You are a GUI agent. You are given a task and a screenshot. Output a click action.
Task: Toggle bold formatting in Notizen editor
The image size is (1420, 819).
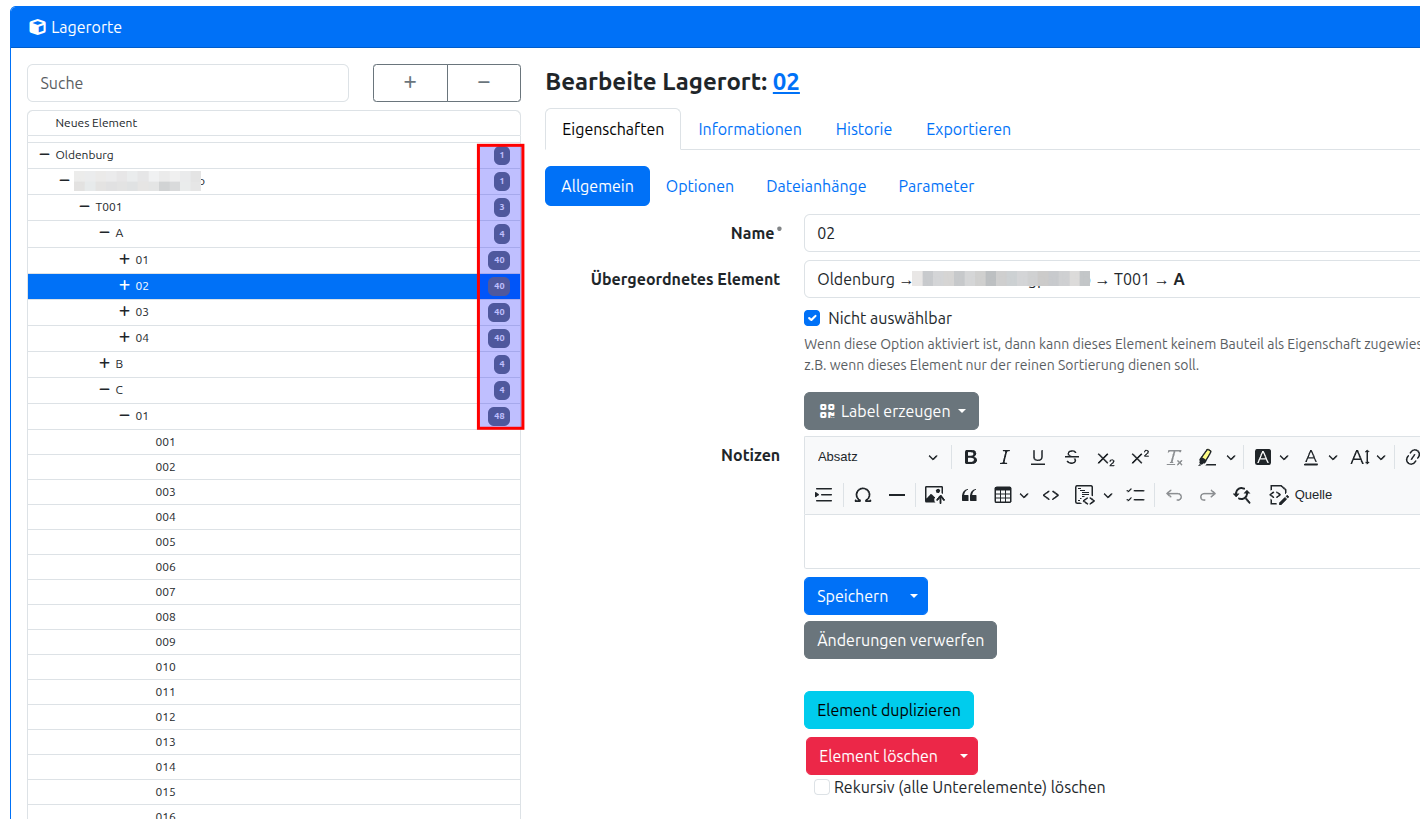click(970, 457)
